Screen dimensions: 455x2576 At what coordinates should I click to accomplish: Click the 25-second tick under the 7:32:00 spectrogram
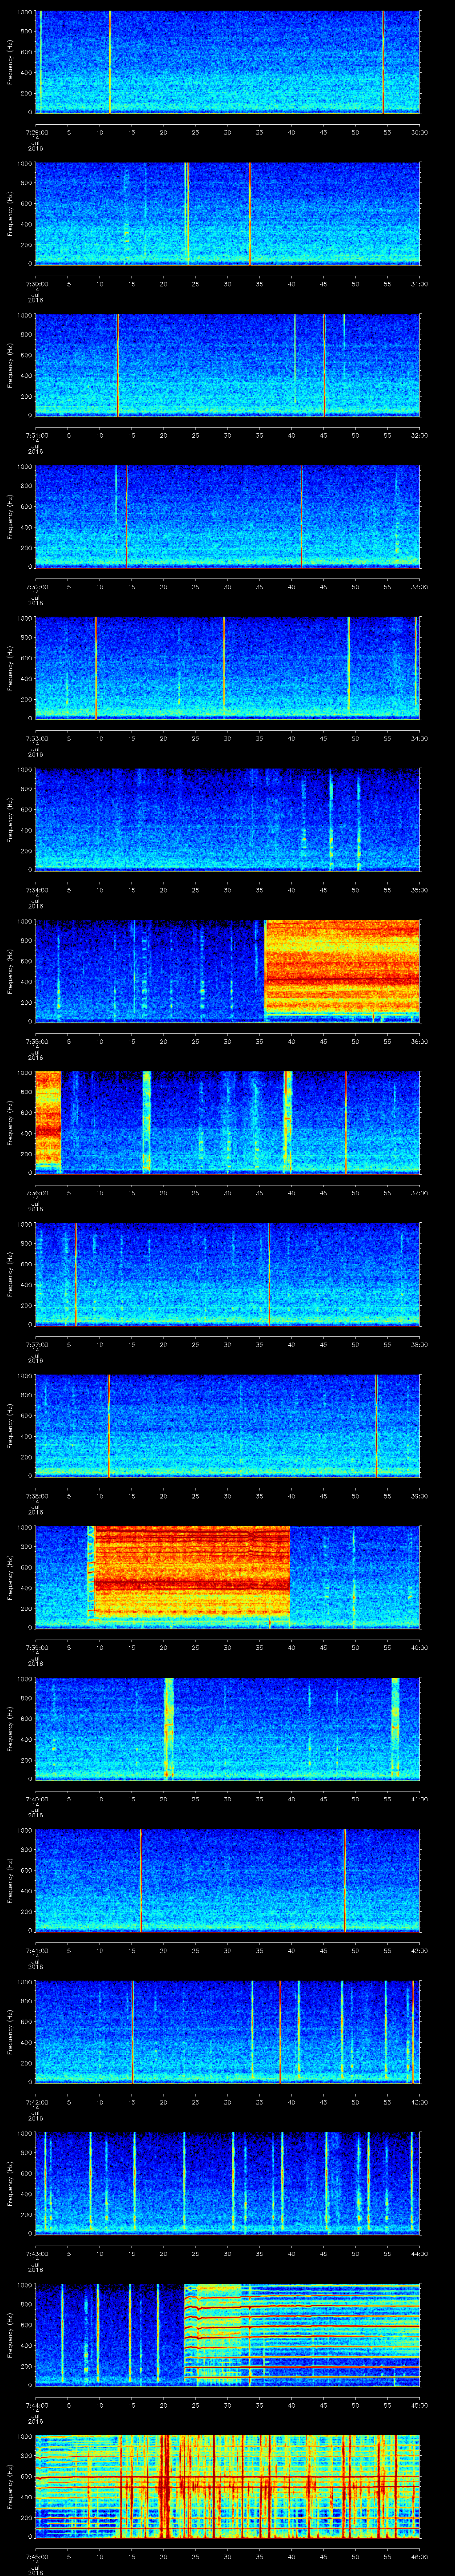[195, 587]
